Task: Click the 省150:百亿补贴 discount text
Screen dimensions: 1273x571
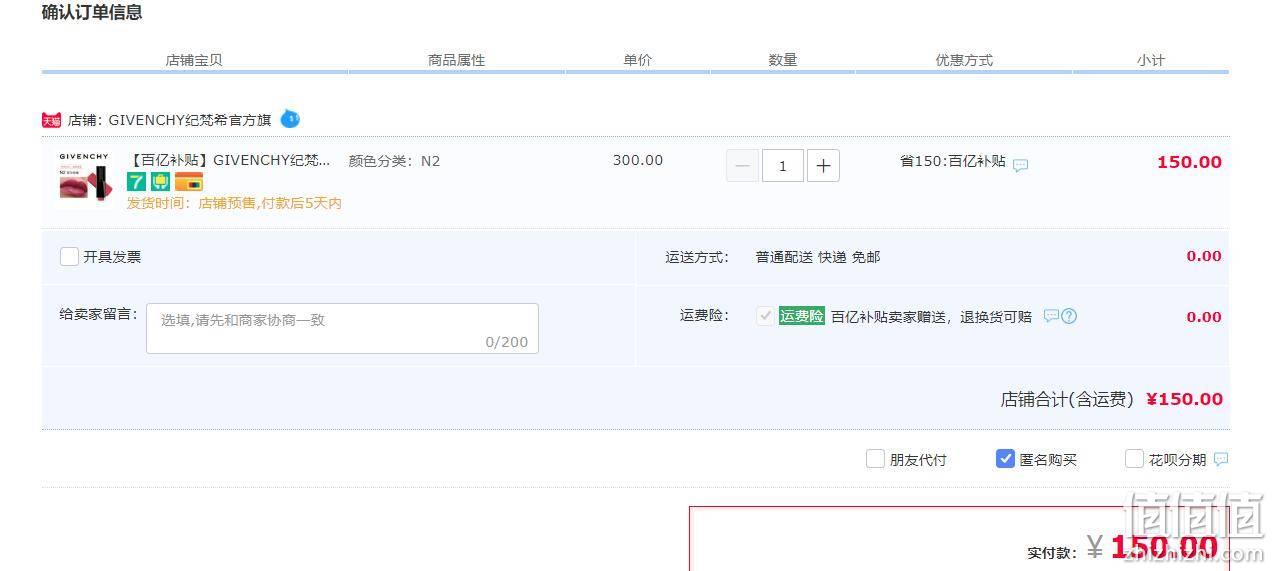Action: (953, 160)
